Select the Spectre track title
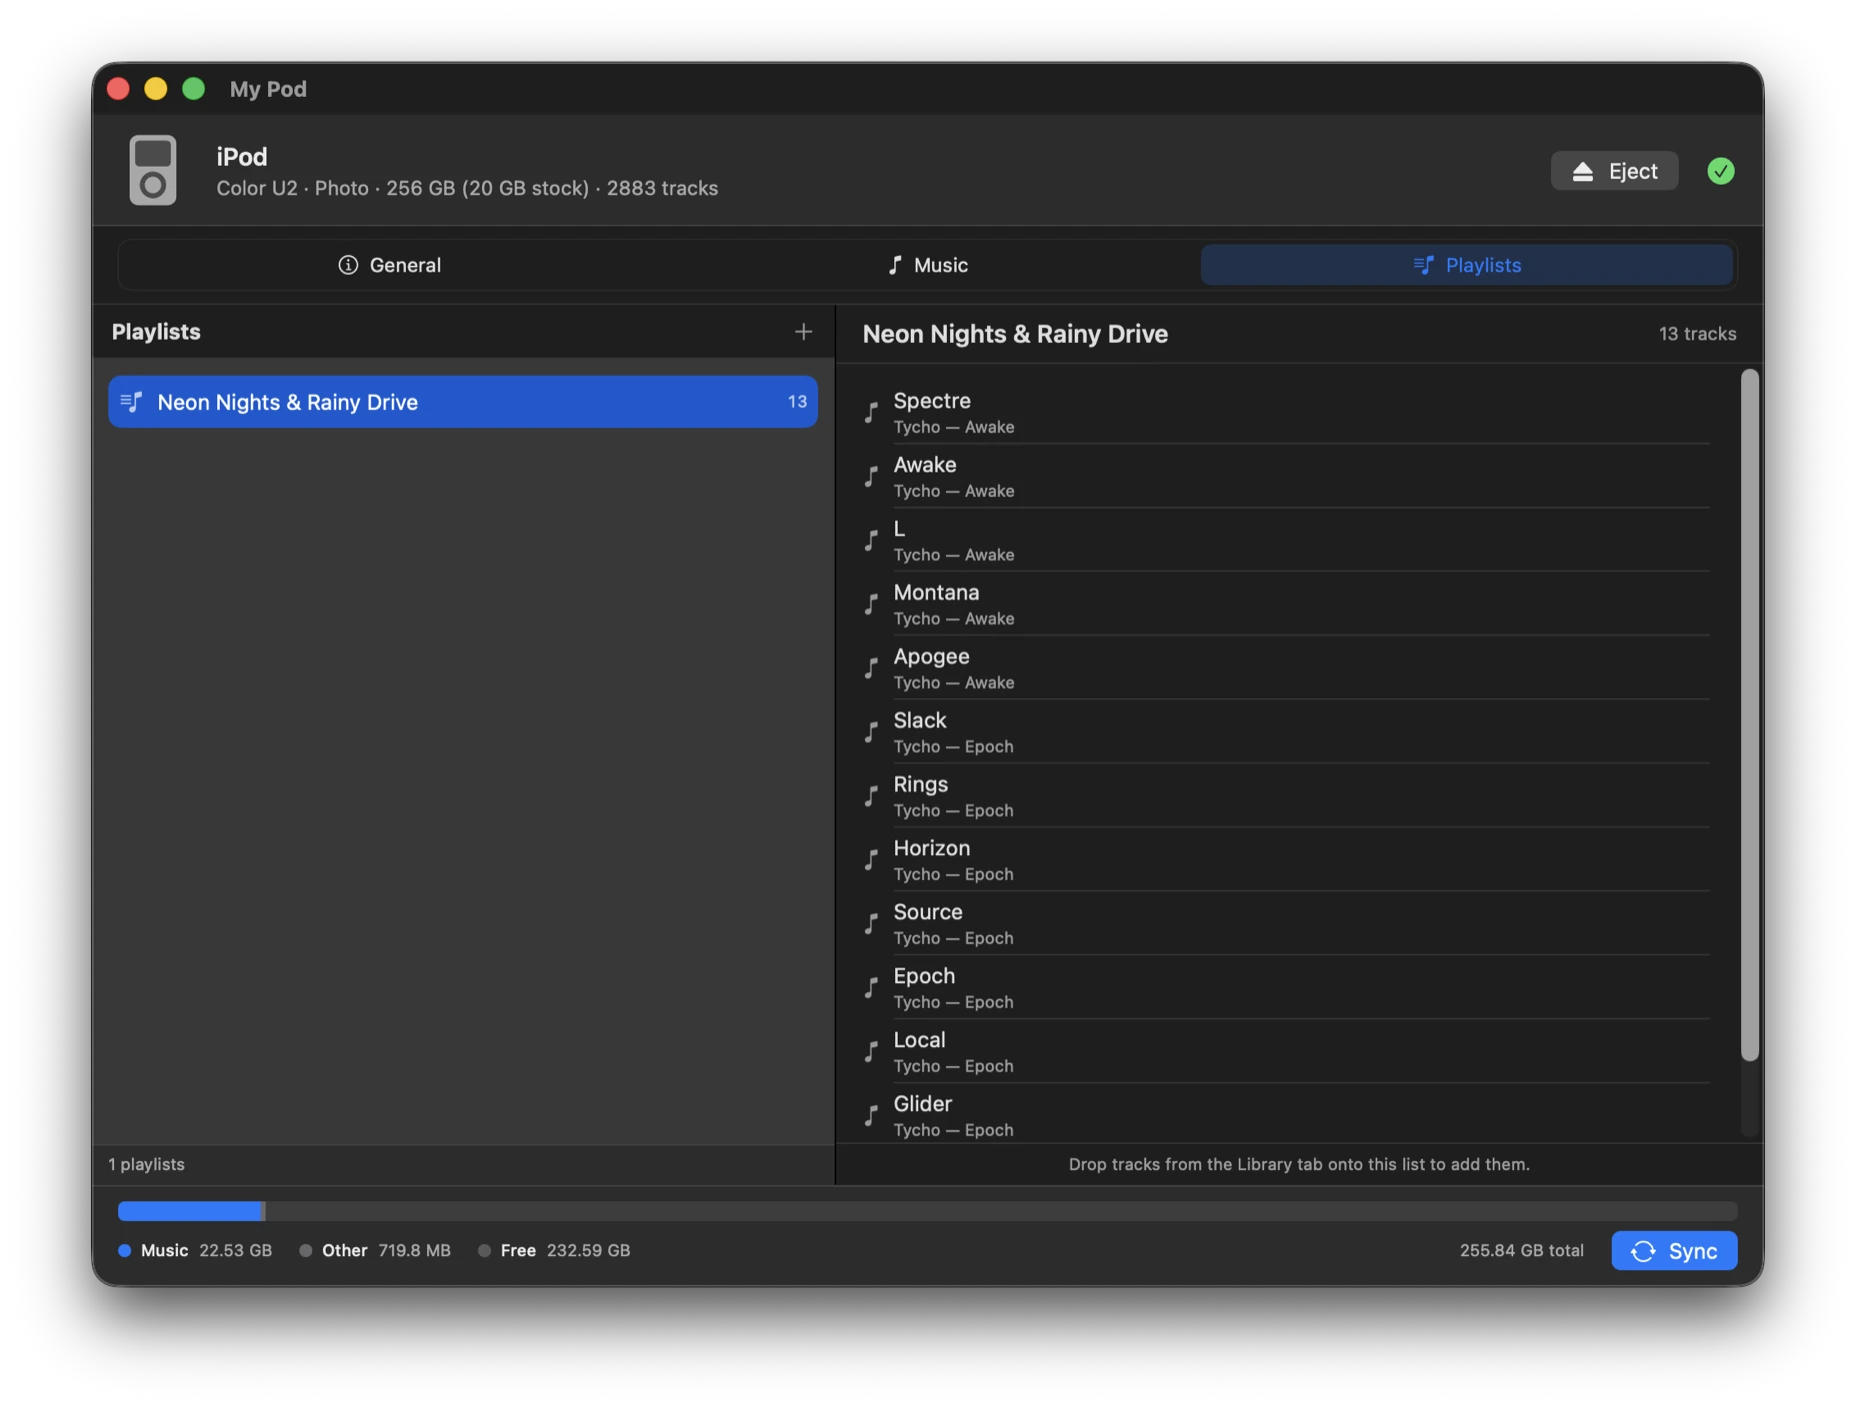This screenshot has width=1856, height=1408. click(931, 400)
